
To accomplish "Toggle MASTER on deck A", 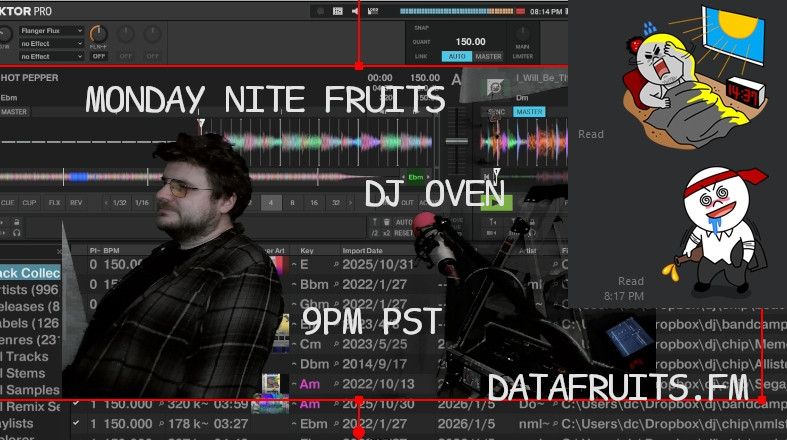I will click(14, 112).
